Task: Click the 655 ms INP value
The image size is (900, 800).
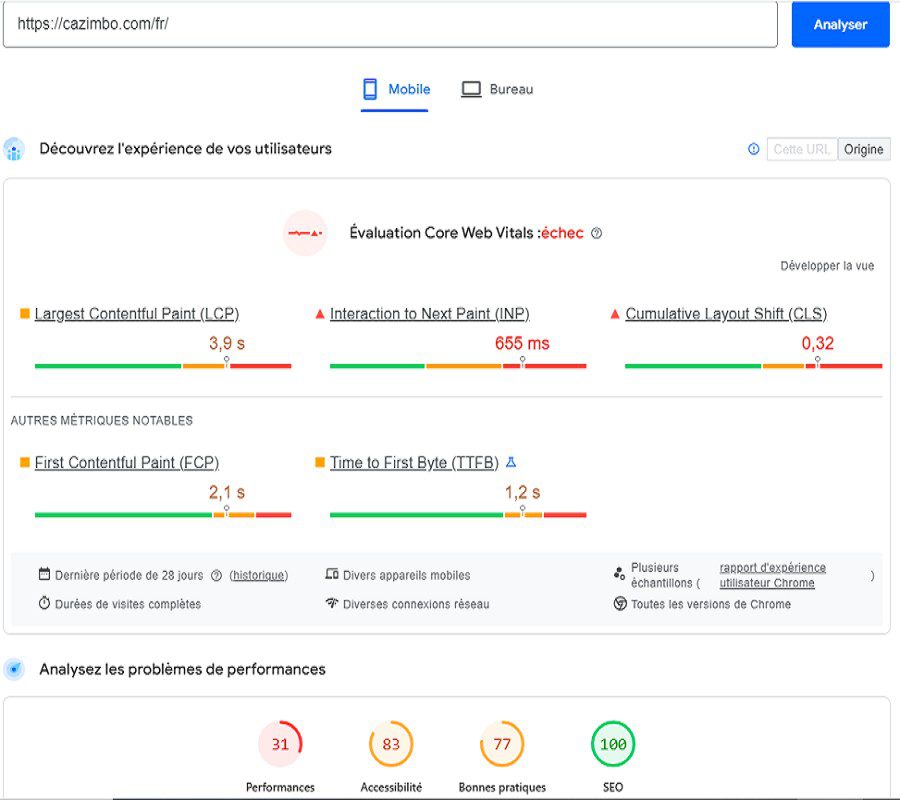Action: [x=522, y=343]
